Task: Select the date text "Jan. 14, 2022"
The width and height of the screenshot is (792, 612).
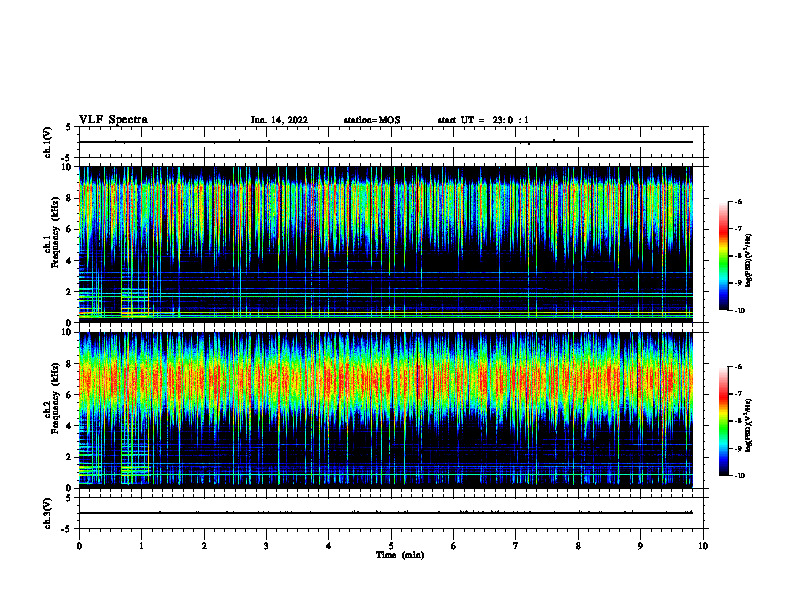Action: tap(279, 120)
